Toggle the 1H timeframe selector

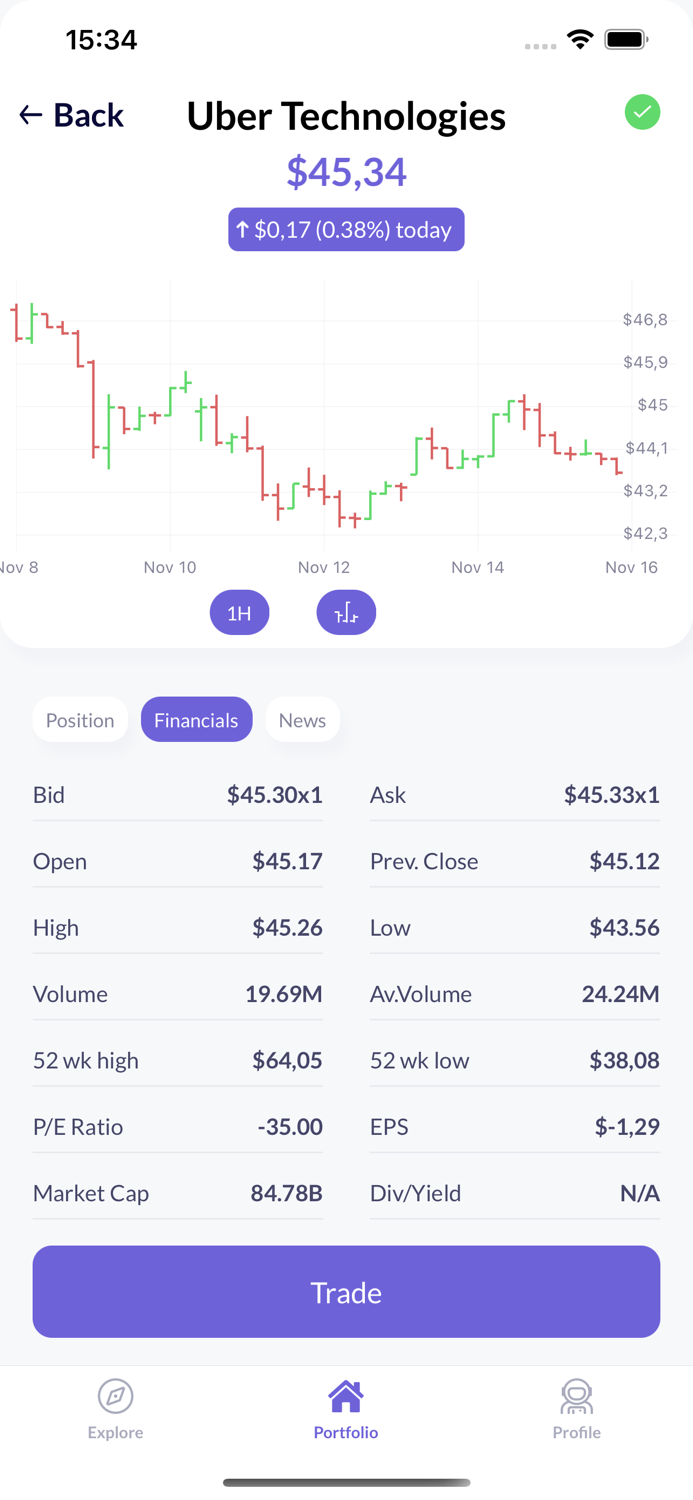click(x=239, y=612)
